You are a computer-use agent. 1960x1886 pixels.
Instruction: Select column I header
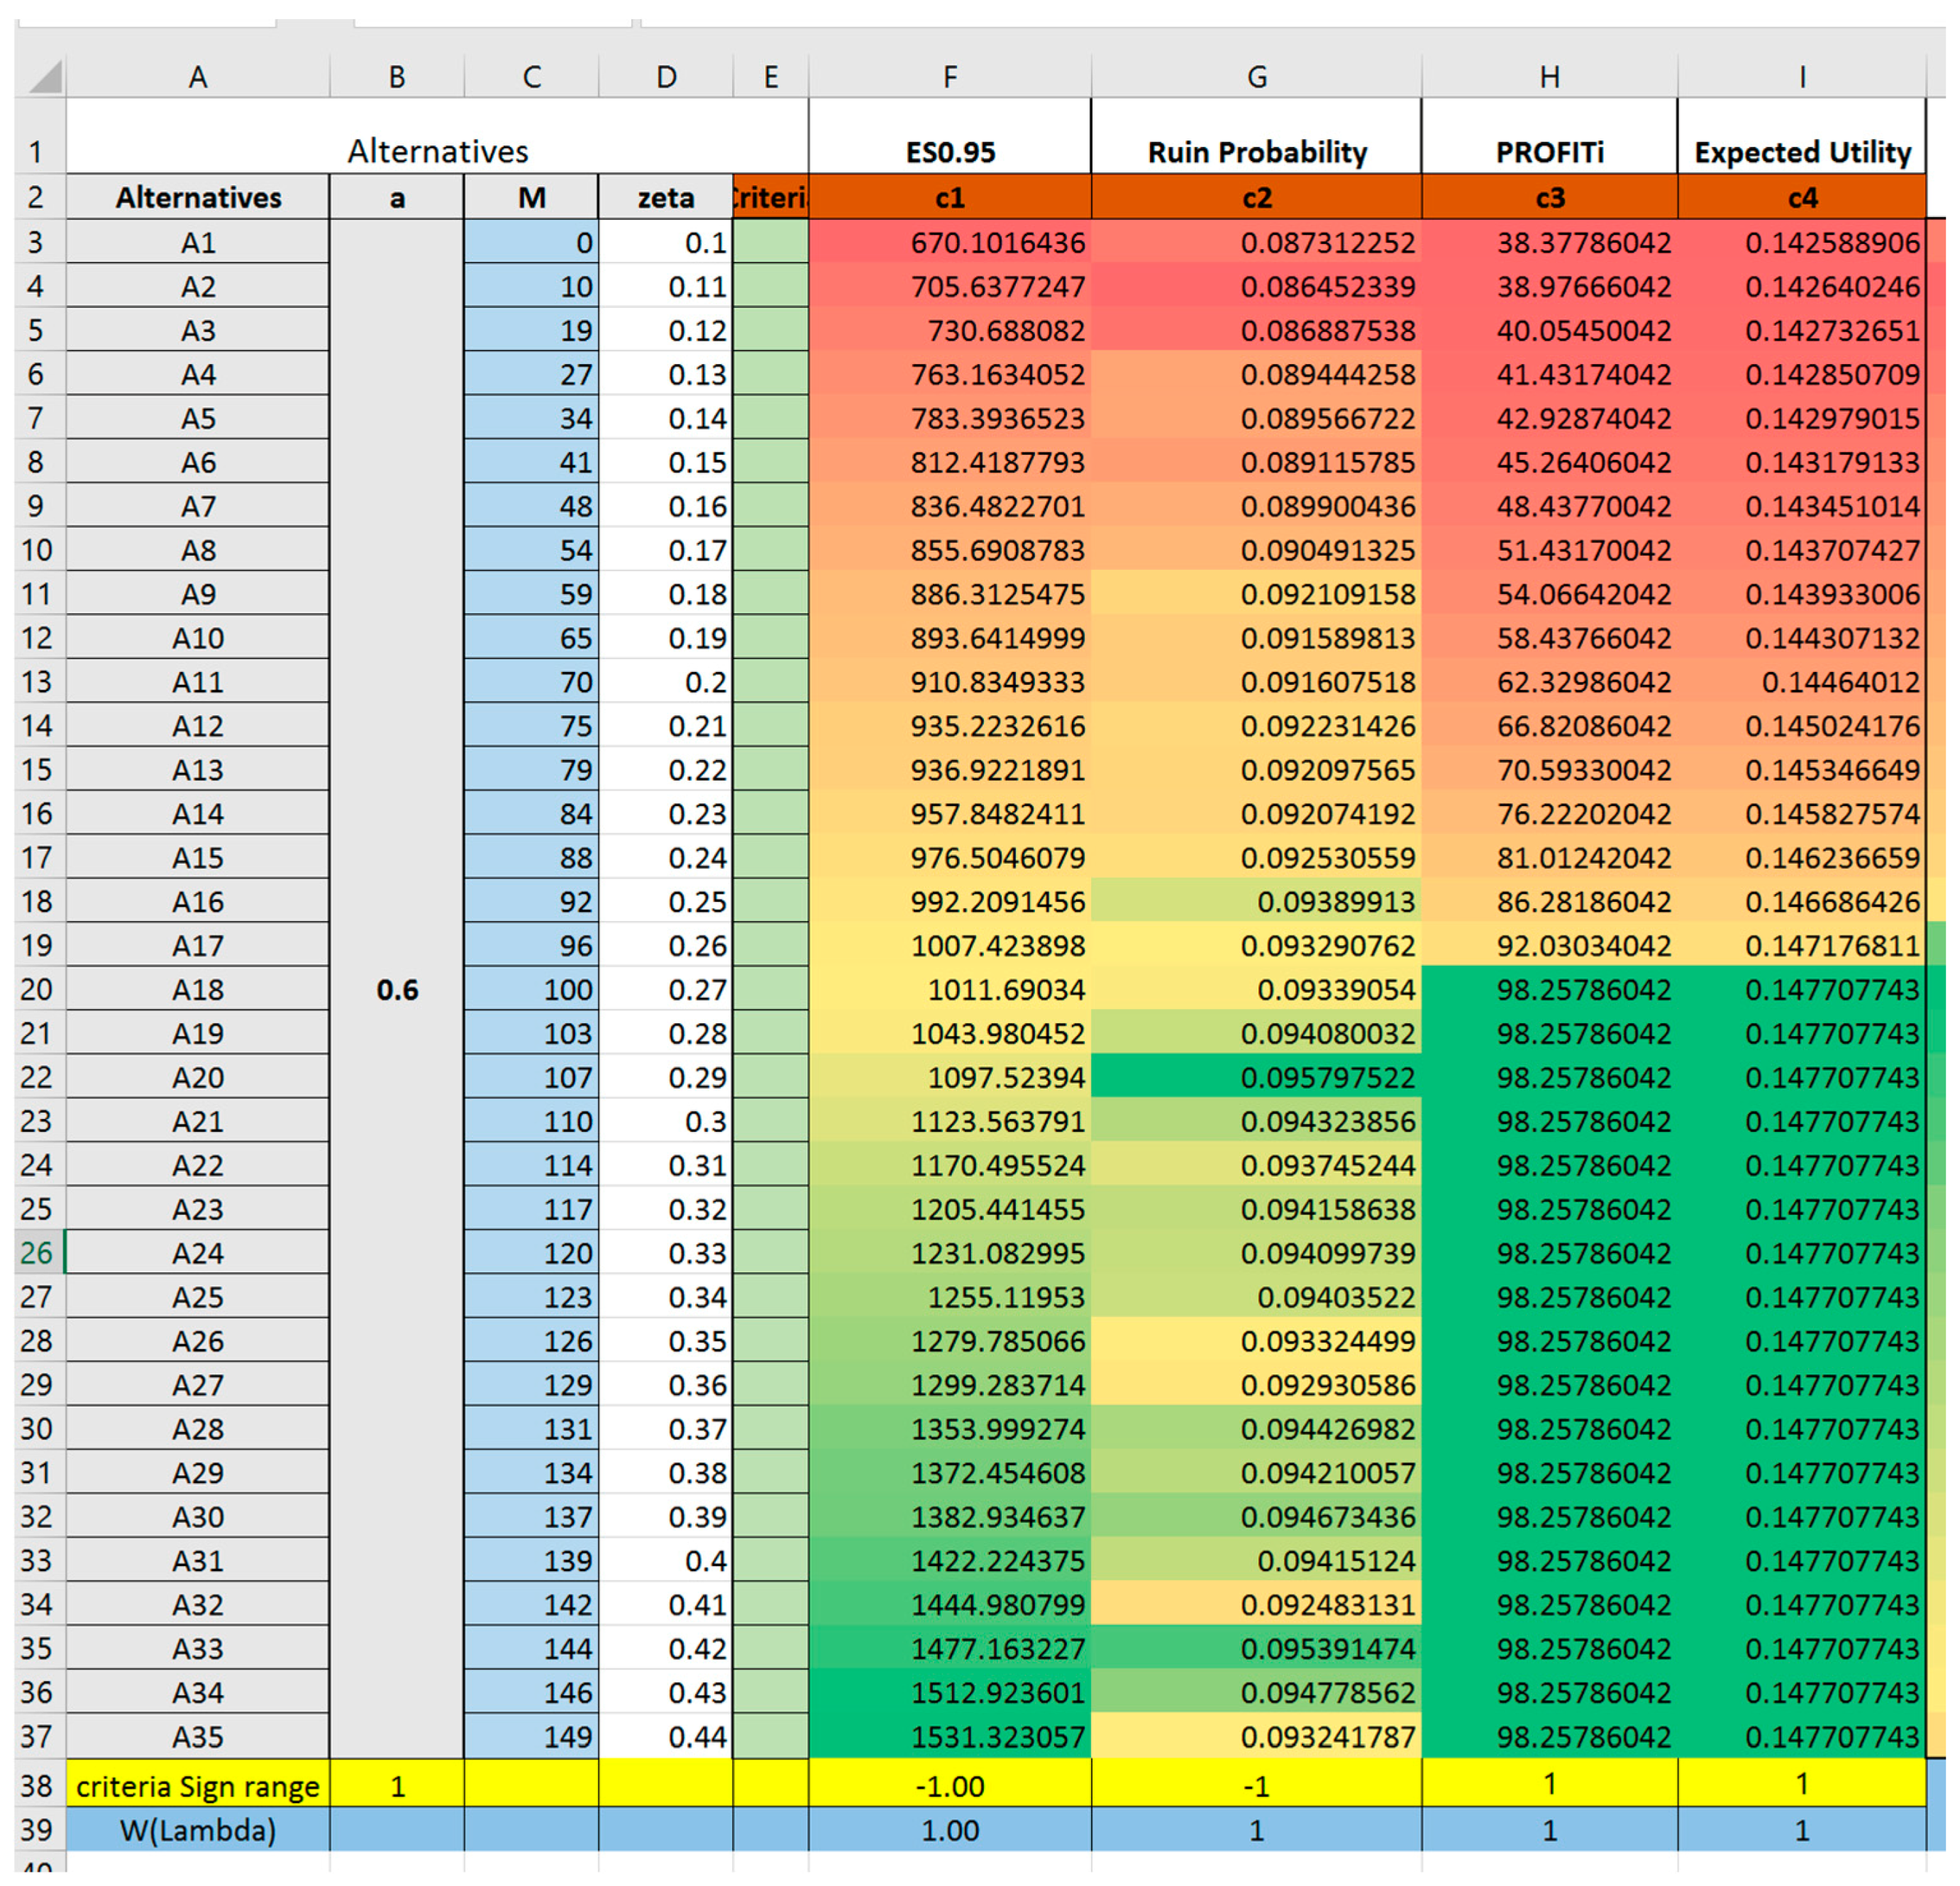1801,77
